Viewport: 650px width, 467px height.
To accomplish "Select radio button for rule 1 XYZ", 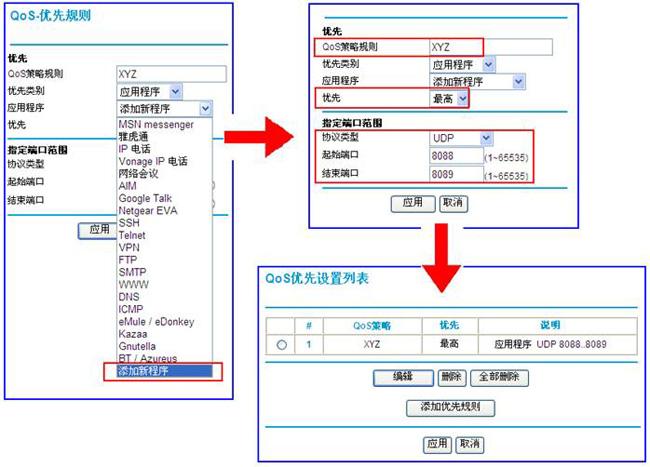I will (x=281, y=344).
